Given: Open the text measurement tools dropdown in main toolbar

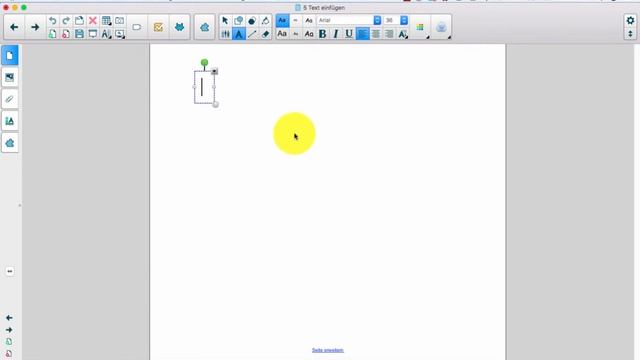Looking at the screenshot, I should tap(106, 34).
